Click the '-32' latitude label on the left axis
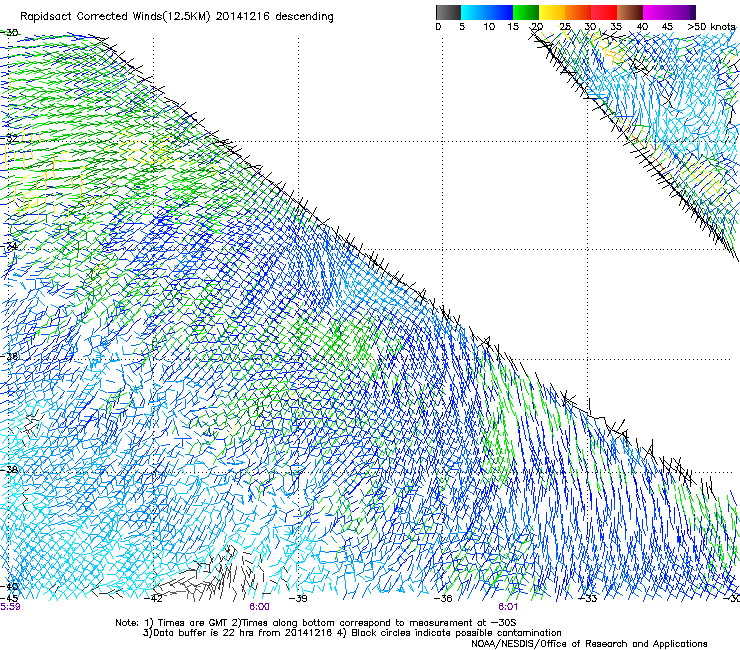This screenshot has height=650, width=740. pos(9,138)
